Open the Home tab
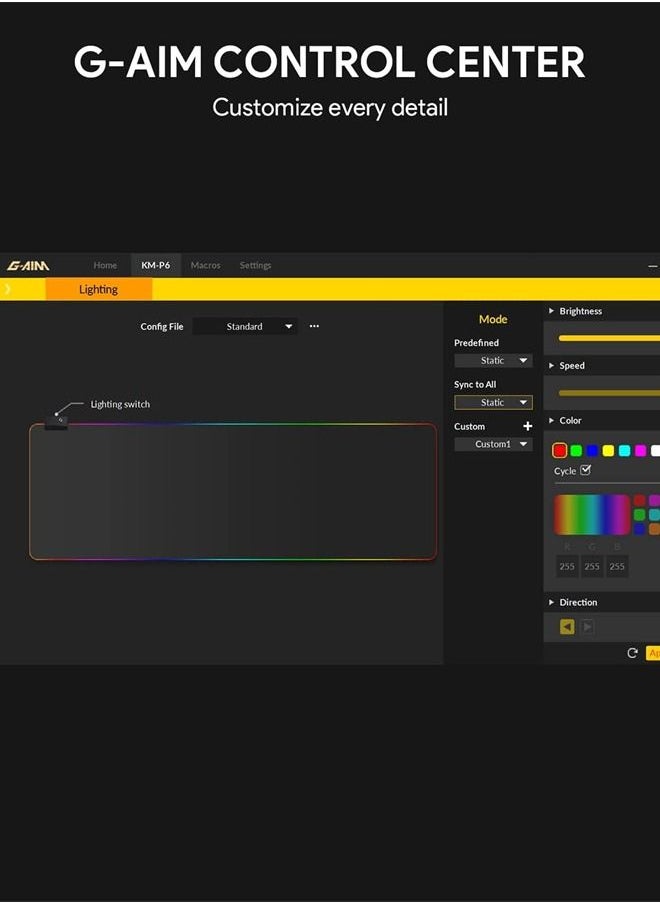This screenshot has width=660, height=904. [x=105, y=265]
